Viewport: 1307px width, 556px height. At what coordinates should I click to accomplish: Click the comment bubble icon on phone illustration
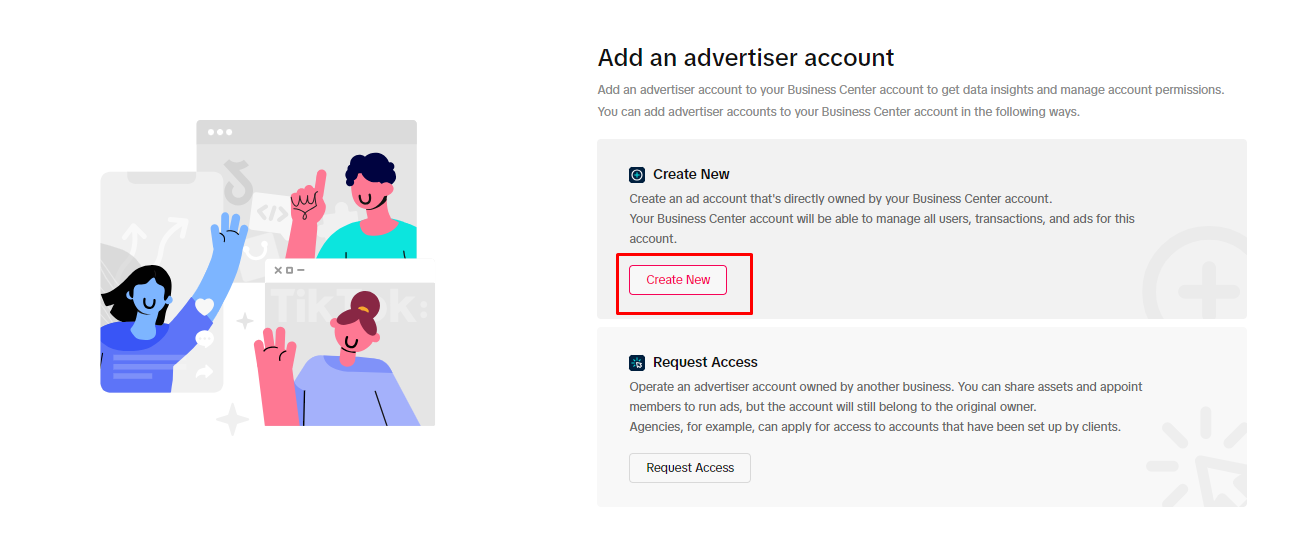coord(205,339)
